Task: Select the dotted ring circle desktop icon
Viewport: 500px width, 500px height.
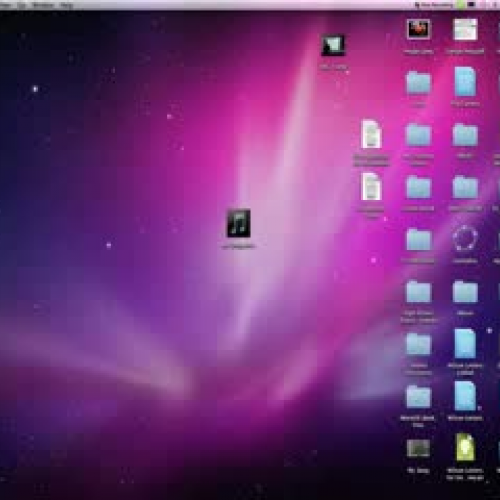Action: (x=465, y=238)
